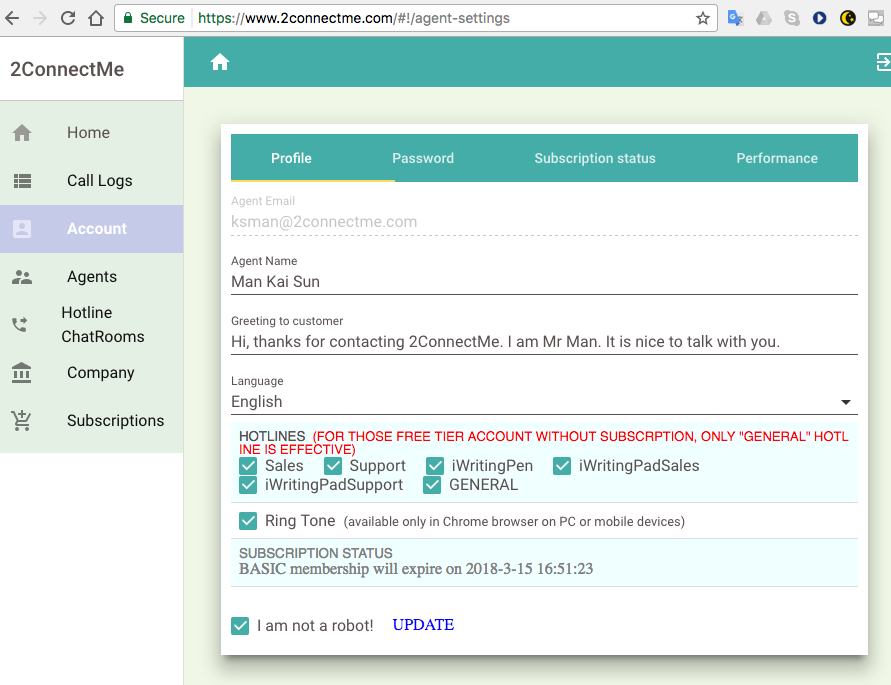Toggle the iWritingPen hotline checkbox

click(435, 466)
